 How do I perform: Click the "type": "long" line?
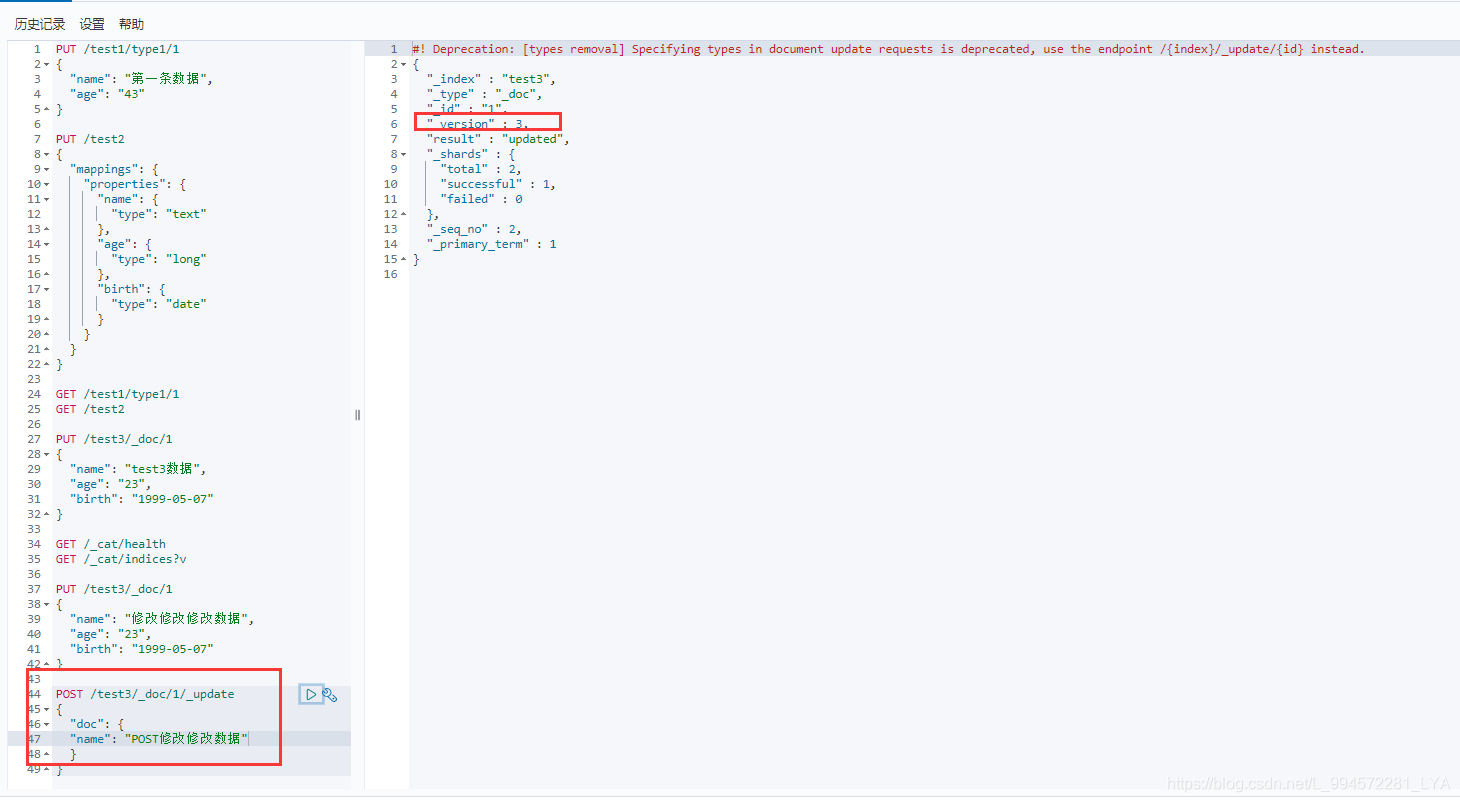(159, 259)
